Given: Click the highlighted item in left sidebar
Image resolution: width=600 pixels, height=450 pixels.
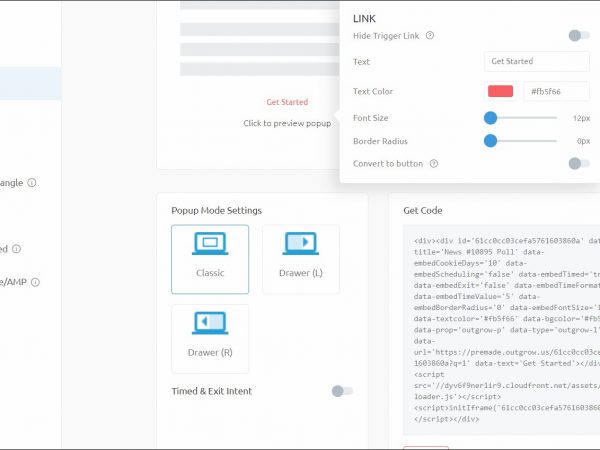Looking at the screenshot, I should (x=30, y=82).
